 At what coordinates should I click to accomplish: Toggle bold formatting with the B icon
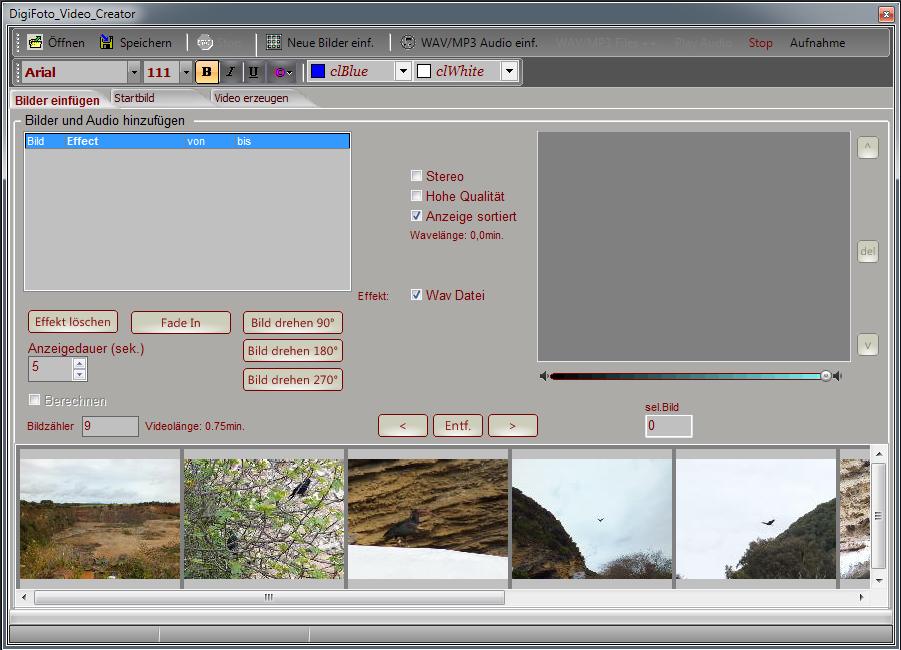pos(205,72)
